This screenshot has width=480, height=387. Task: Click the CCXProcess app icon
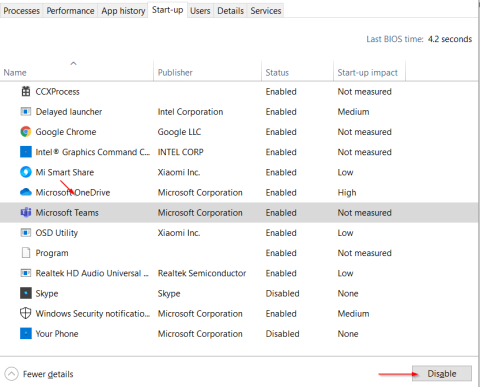[26, 91]
